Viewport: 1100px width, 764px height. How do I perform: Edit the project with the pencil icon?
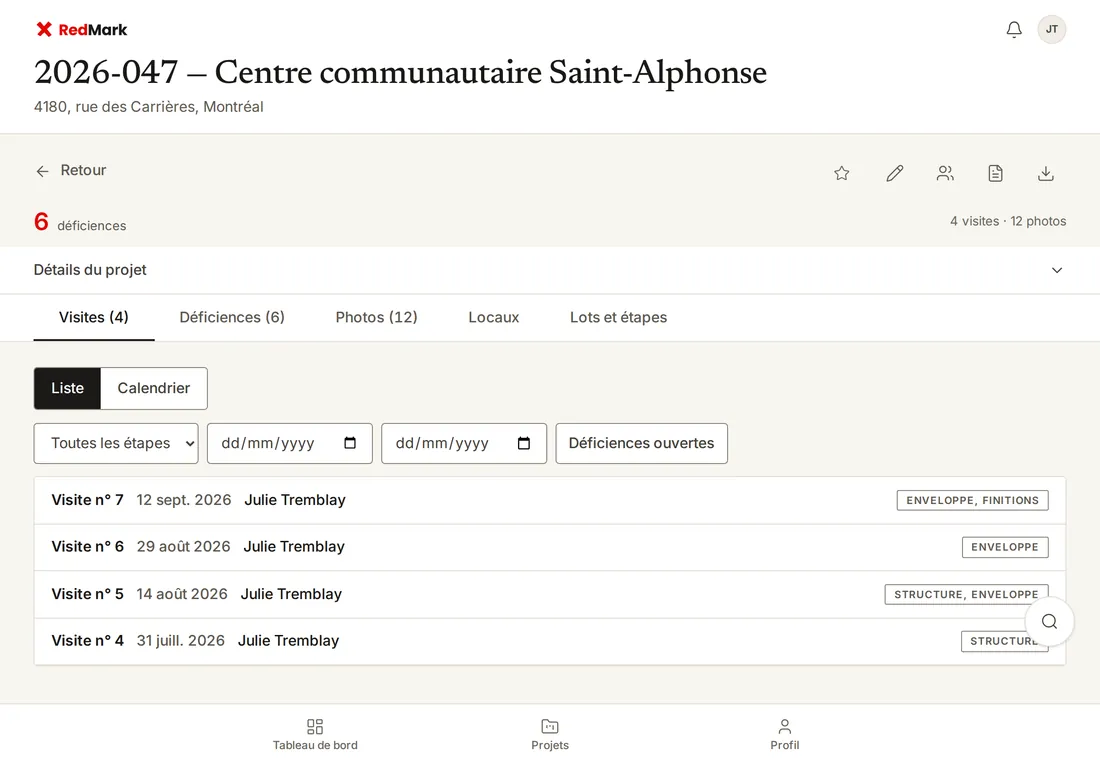click(894, 173)
